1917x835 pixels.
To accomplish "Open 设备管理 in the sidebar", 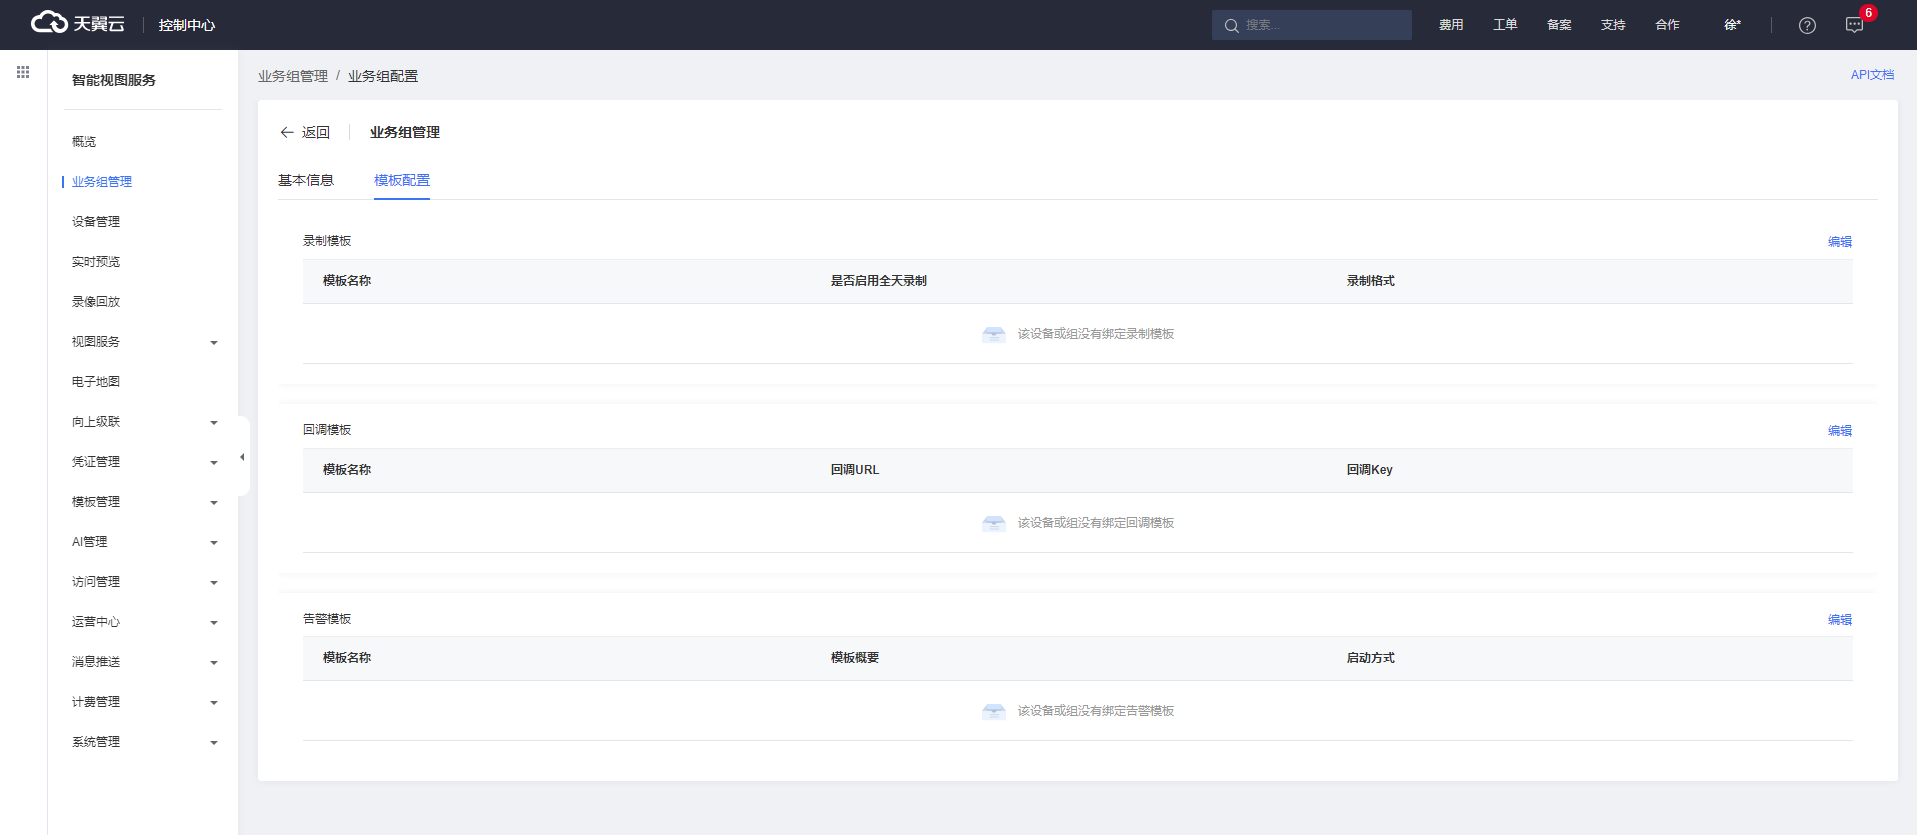I will click(x=96, y=222).
